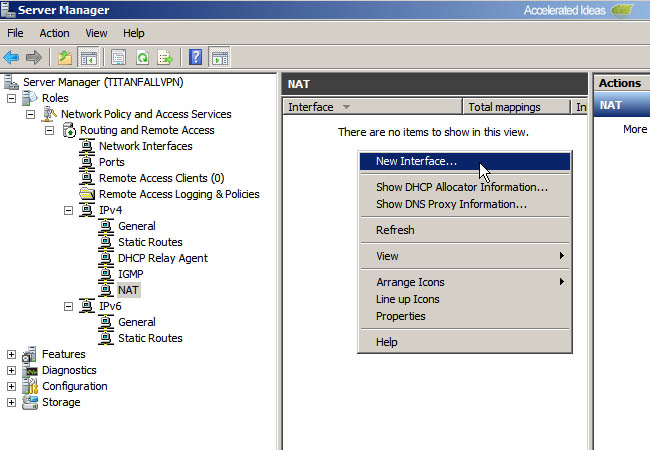The width and height of the screenshot is (650, 450).
Task: Toggle the Show/Hide Action Pane icon
Action: coord(219,58)
